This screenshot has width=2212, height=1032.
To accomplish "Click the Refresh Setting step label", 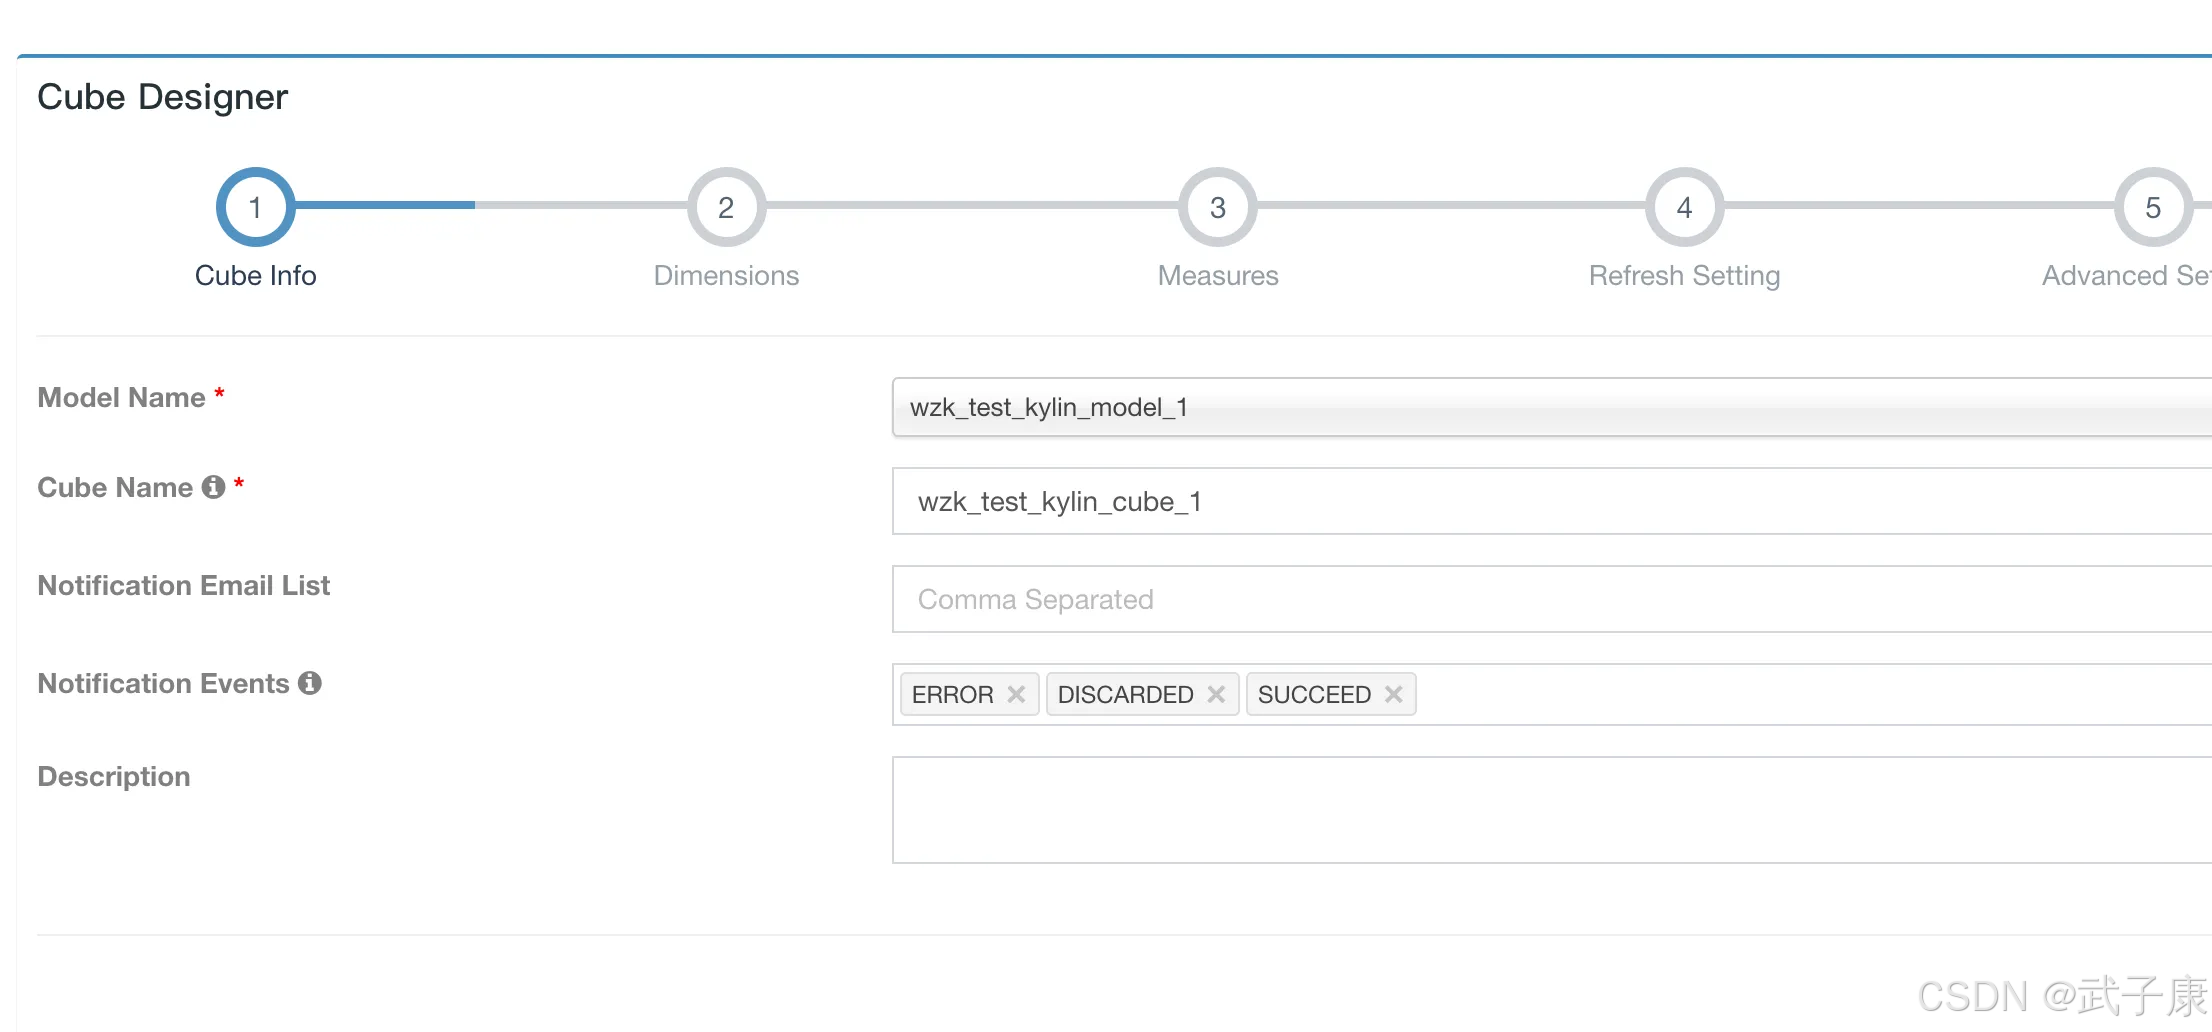I will (1684, 276).
